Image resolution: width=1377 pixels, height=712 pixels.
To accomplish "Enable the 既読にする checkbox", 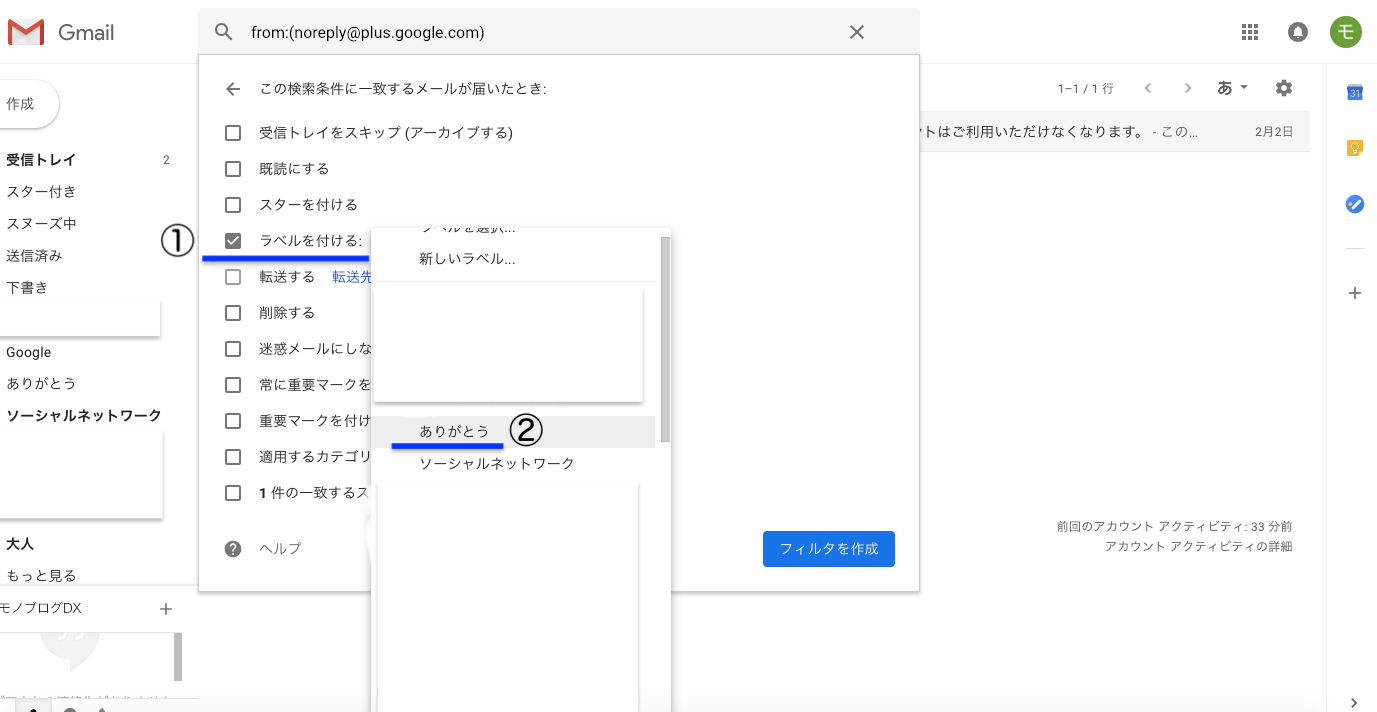I will pos(233,169).
